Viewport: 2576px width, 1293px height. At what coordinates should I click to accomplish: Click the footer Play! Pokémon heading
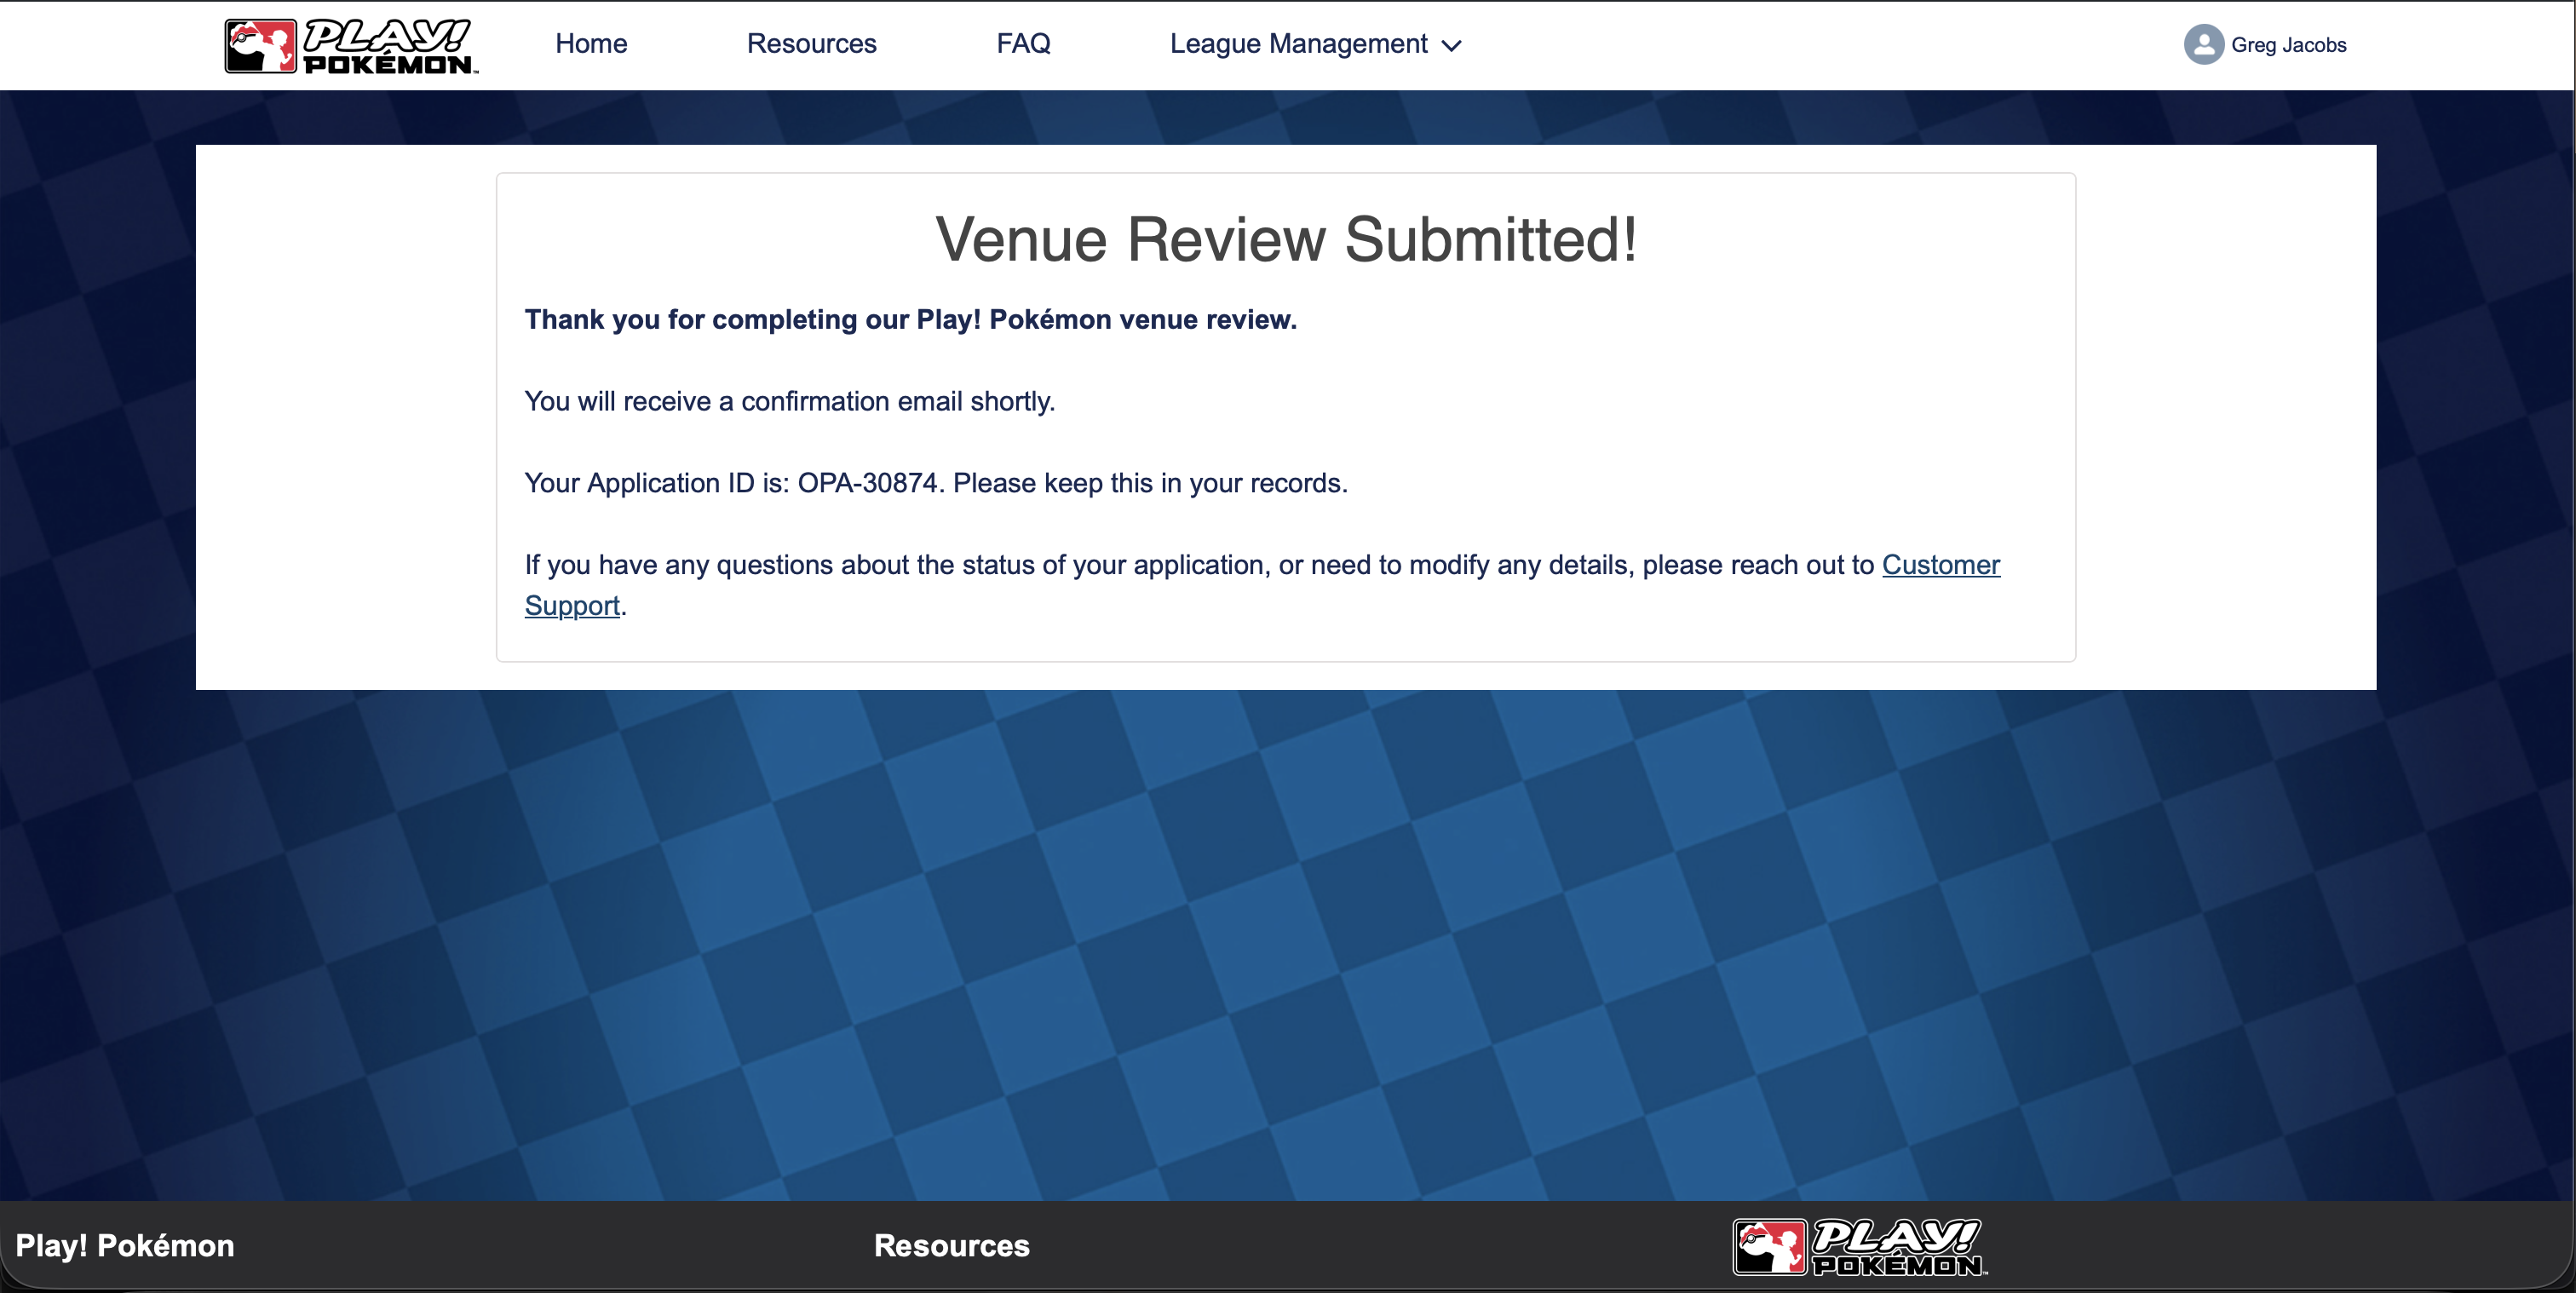pyautogui.click(x=125, y=1245)
